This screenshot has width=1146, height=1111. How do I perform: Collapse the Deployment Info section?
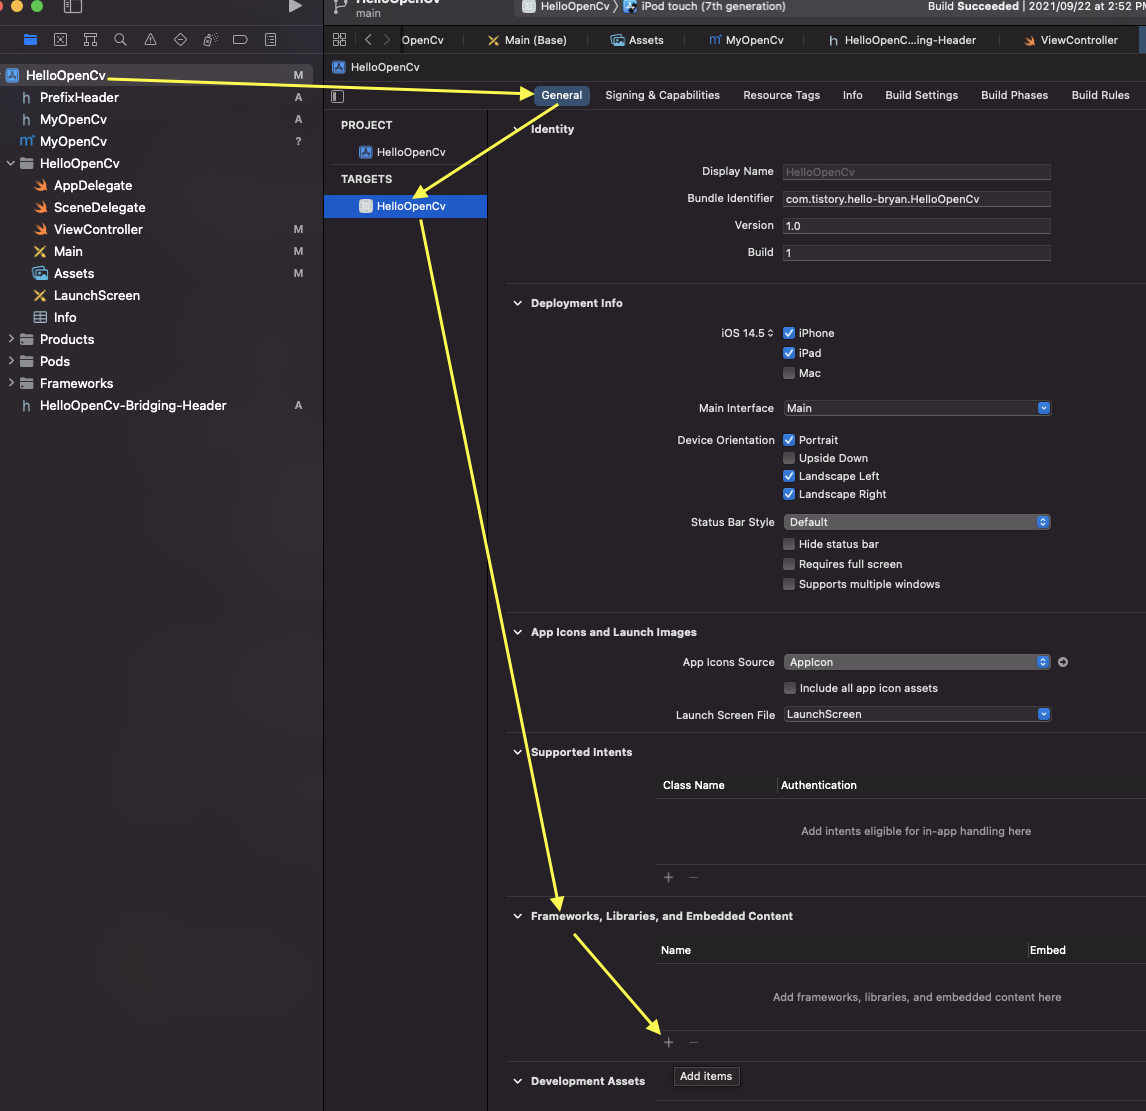[x=517, y=303]
